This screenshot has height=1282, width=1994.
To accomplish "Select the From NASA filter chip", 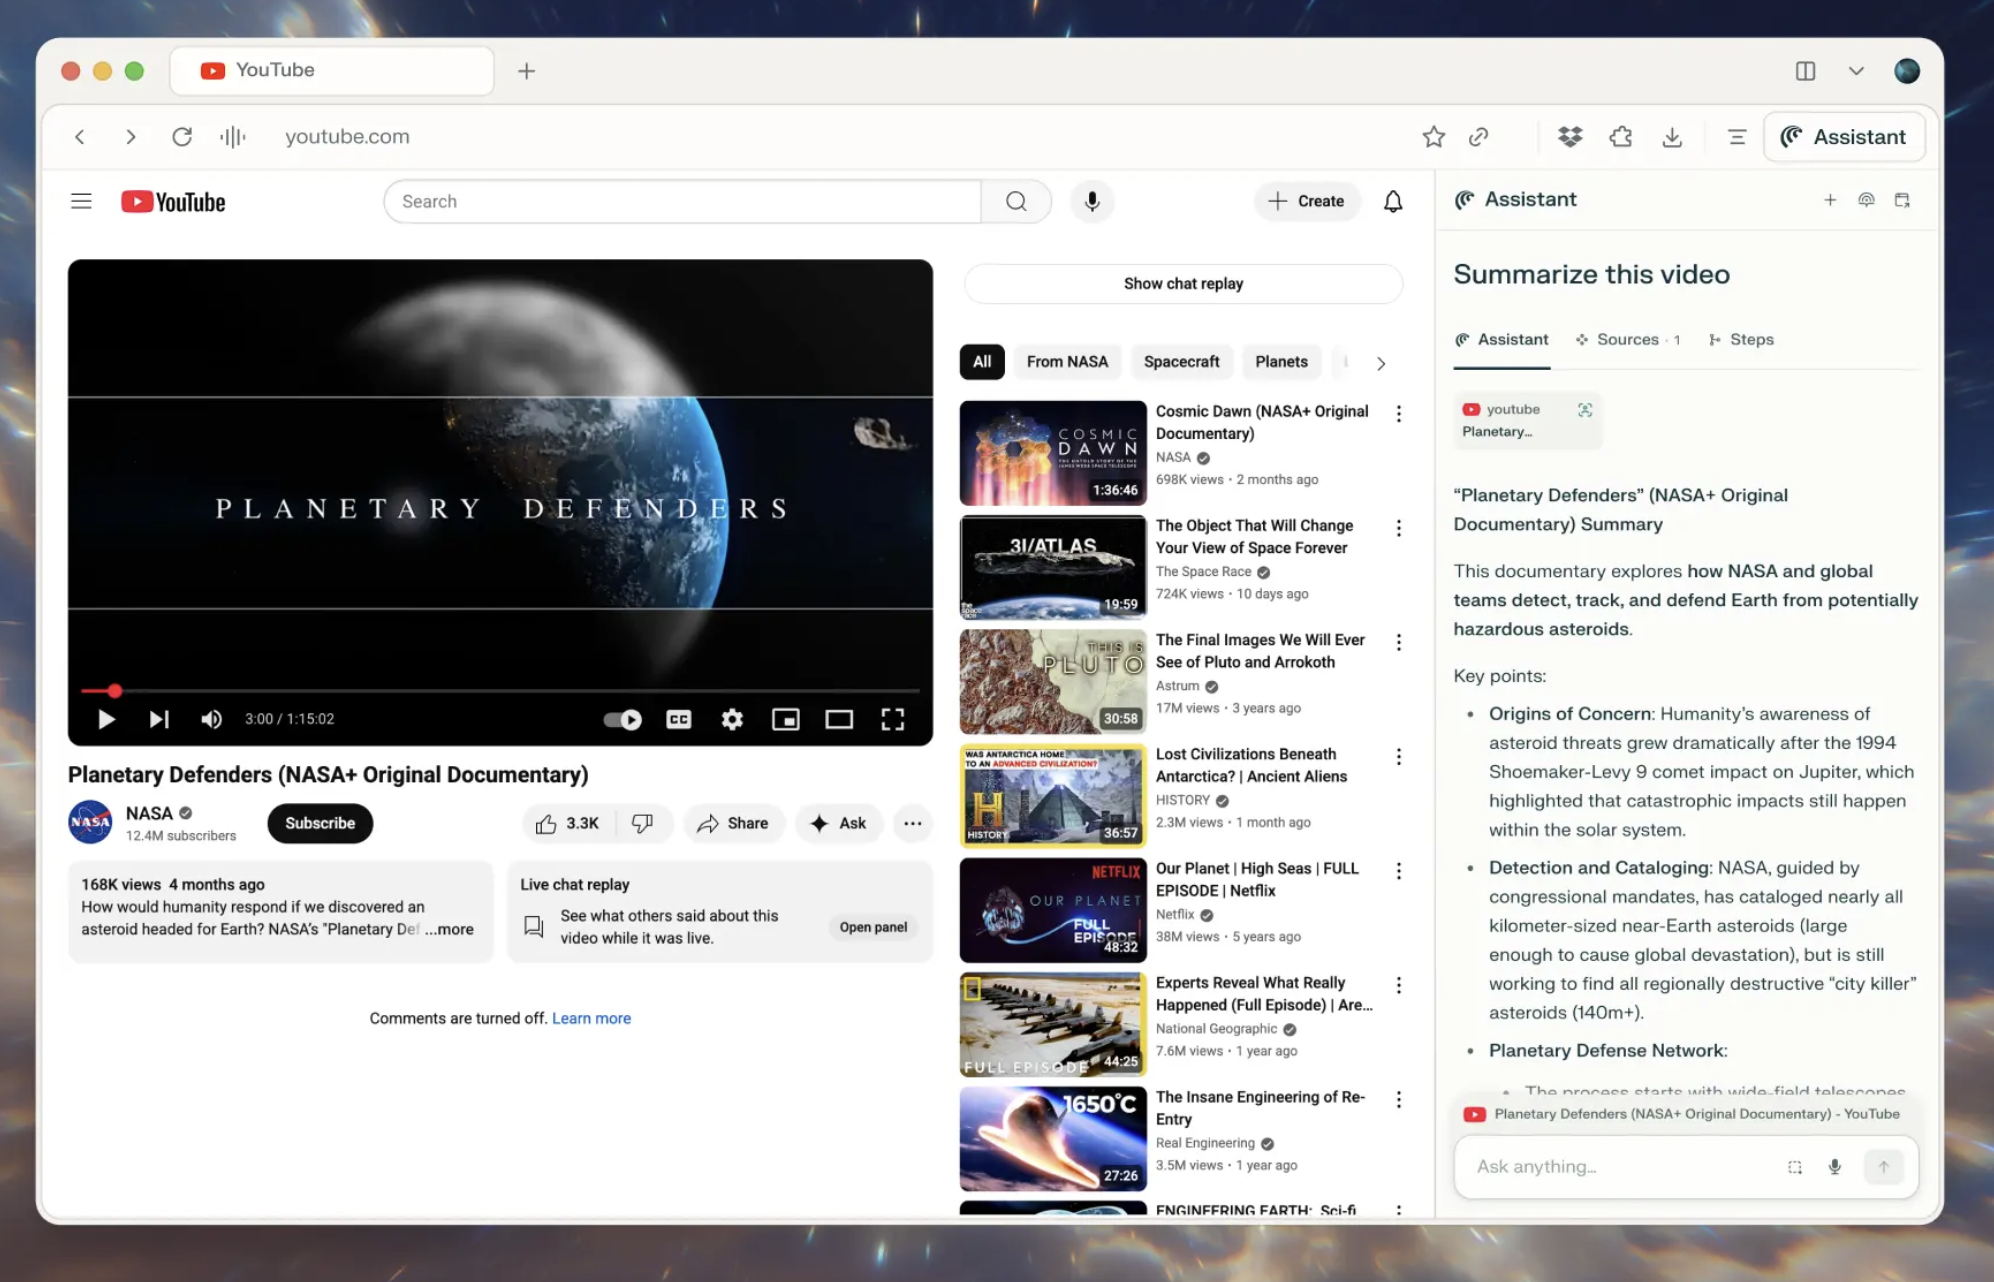I will pos(1066,362).
